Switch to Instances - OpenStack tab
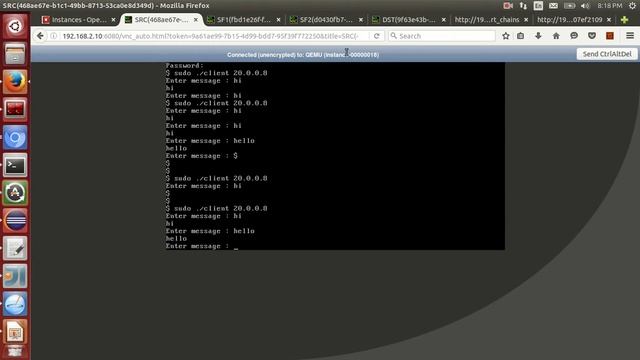Screen dimensions: 640x360 pos(79,20)
